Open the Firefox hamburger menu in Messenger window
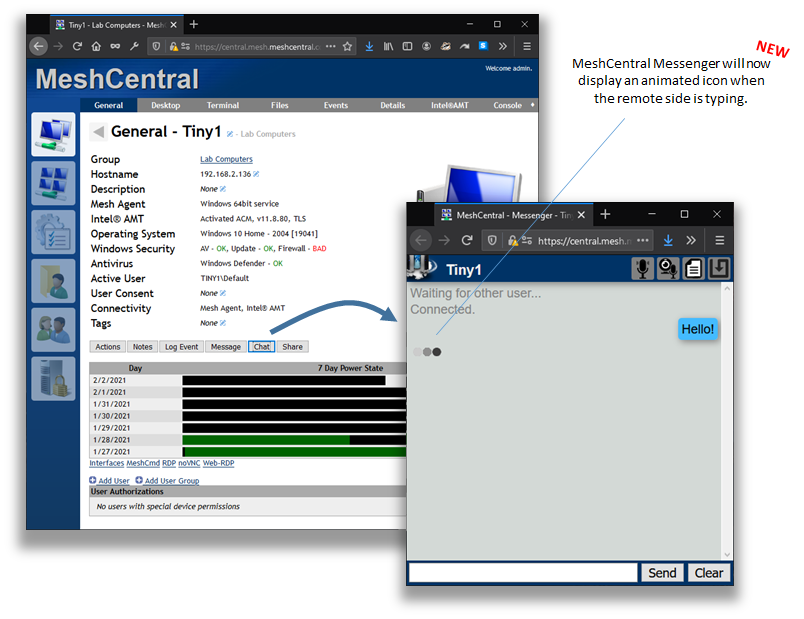804x619 pixels. [x=720, y=240]
